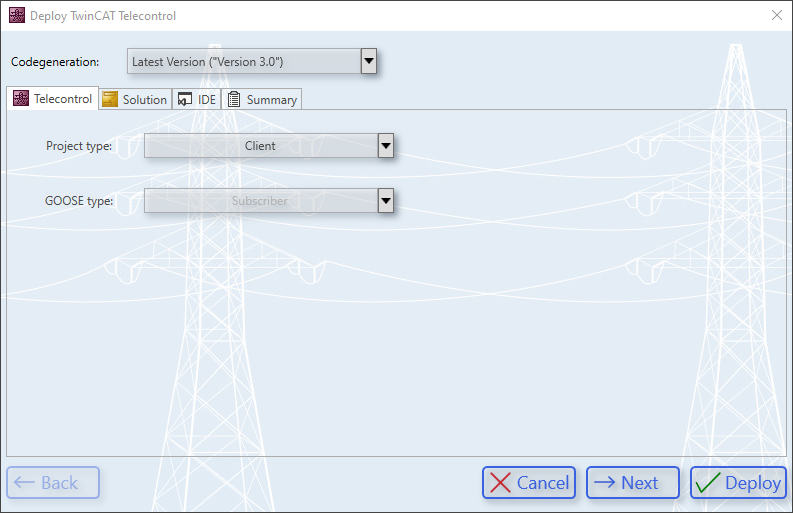
Task: Expand the GOOSE type dropdown arrow
Action: coord(386,201)
